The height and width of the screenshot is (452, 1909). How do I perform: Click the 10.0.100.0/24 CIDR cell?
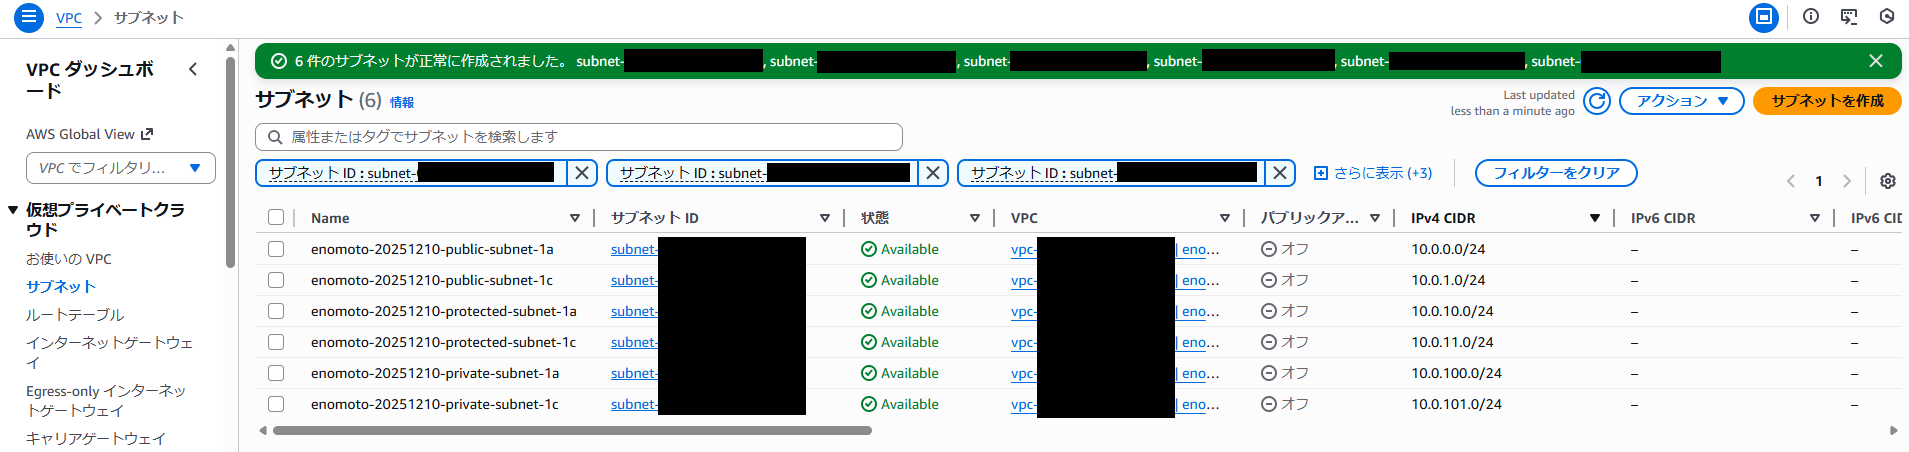pyautogui.click(x=1456, y=373)
